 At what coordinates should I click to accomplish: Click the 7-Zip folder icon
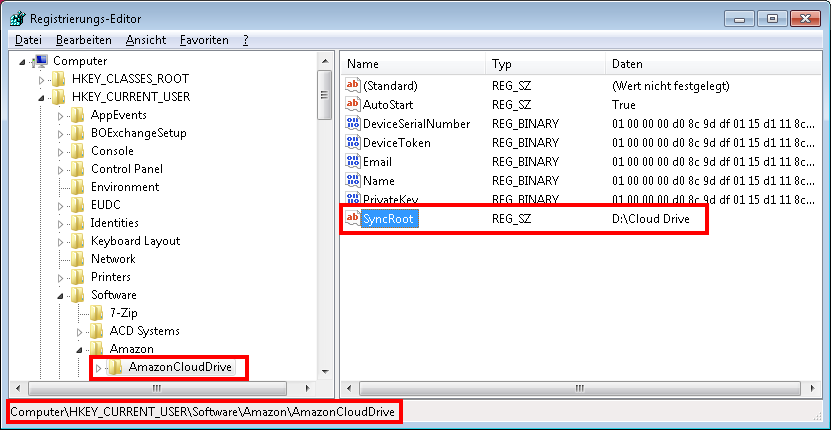coord(97,313)
